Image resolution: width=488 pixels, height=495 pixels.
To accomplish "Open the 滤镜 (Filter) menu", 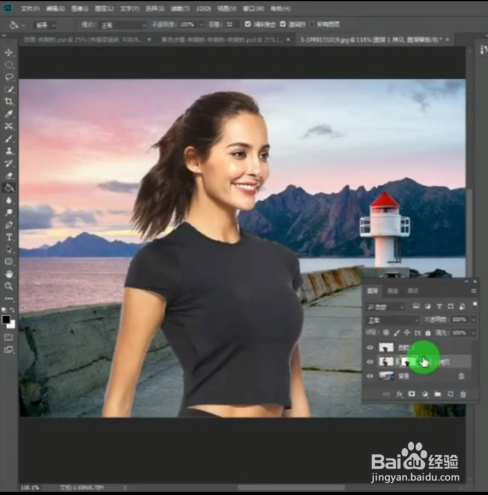I will 180,9.
